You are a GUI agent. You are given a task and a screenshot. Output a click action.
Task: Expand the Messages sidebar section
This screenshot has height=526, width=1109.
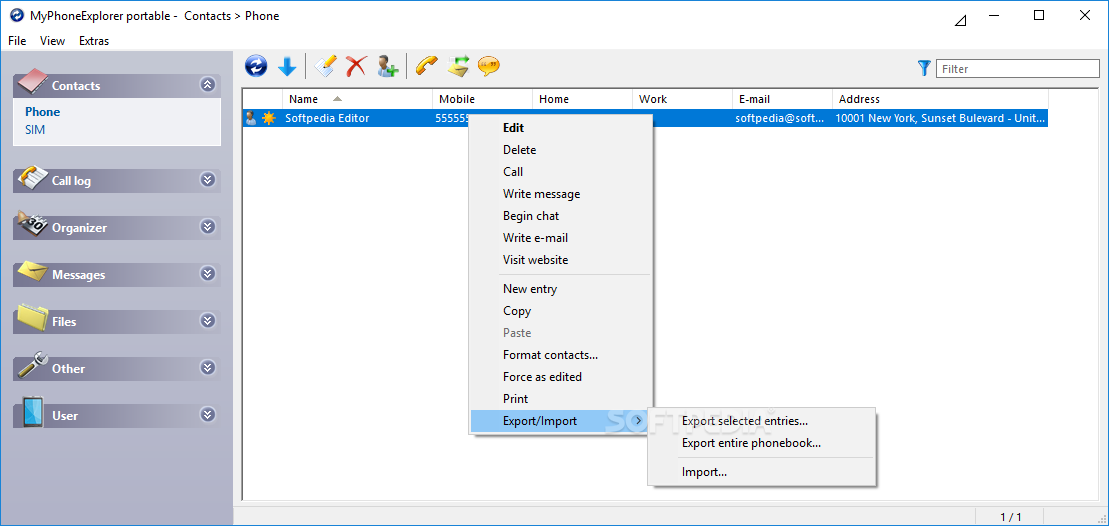[207, 274]
